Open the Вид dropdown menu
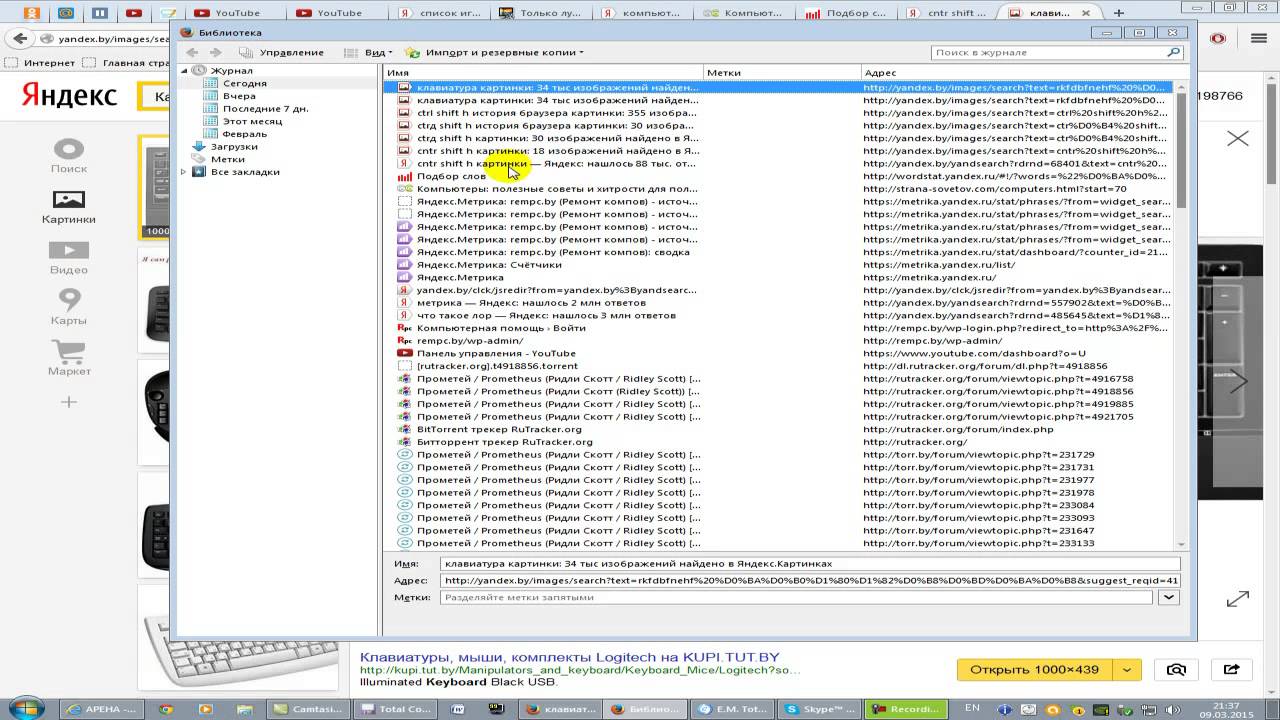 [x=366, y=52]
